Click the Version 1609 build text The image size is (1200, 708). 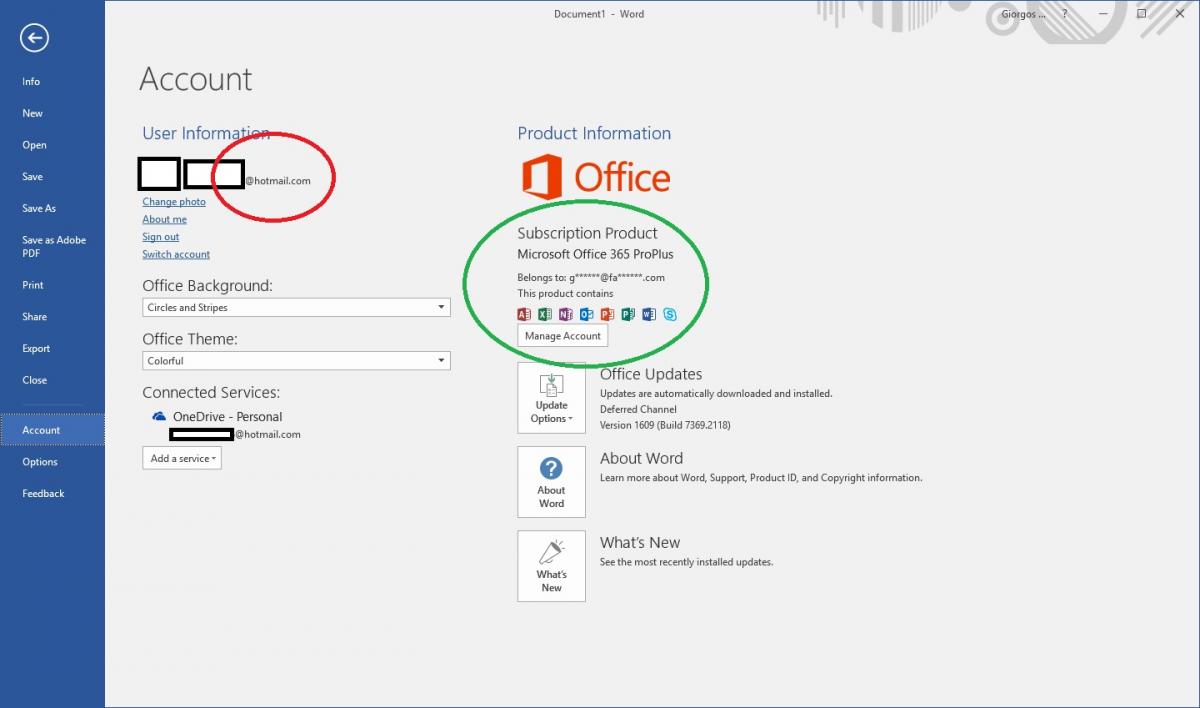[665, 425]
